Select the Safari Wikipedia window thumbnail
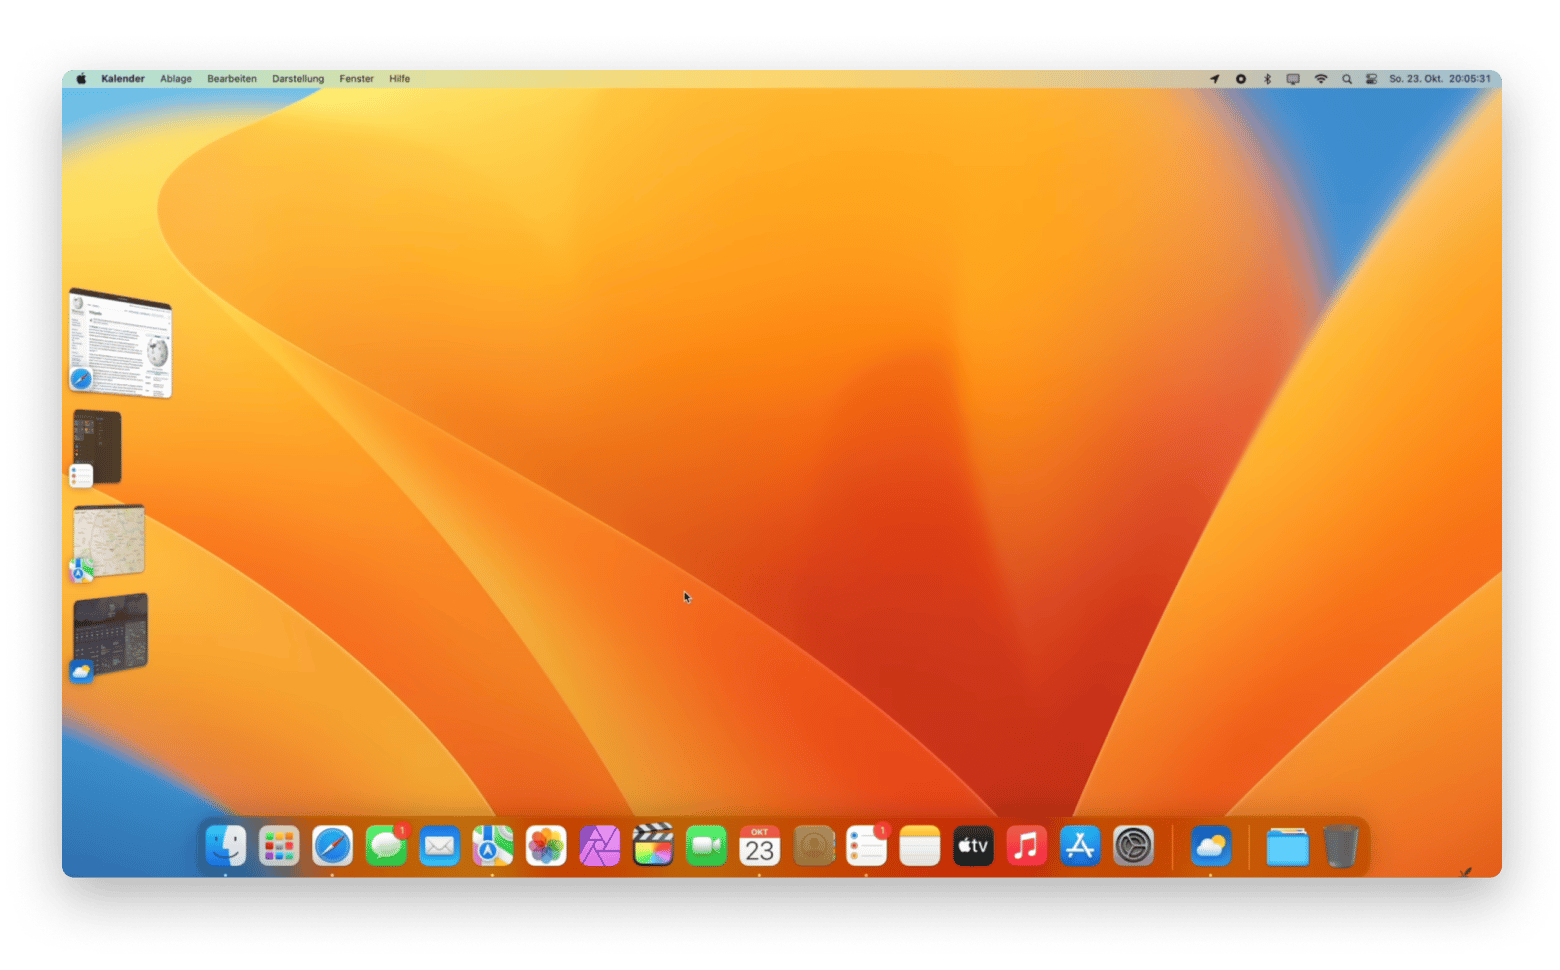The width and height of the screenshot is (1560, 970). click(121, 344)
